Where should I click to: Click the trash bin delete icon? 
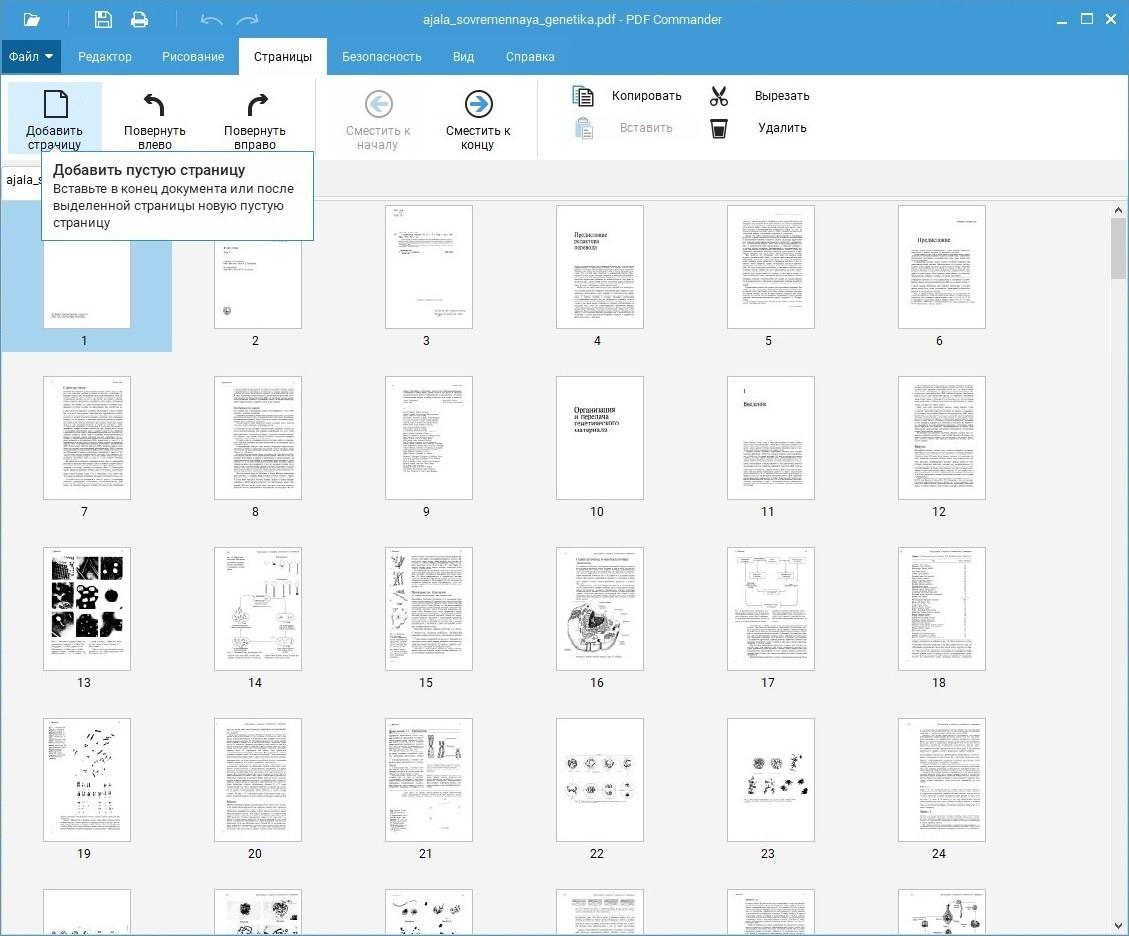pyautogui.click(x=719, y=128)
